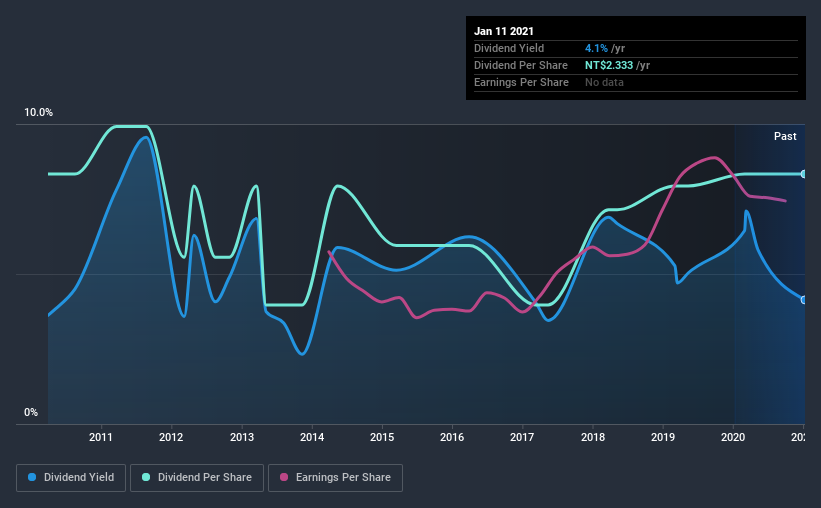This screenshot has width=821, height=508.
Task: Toggle the Dividend Yield legend button
Action: click(x=71, y=478)
